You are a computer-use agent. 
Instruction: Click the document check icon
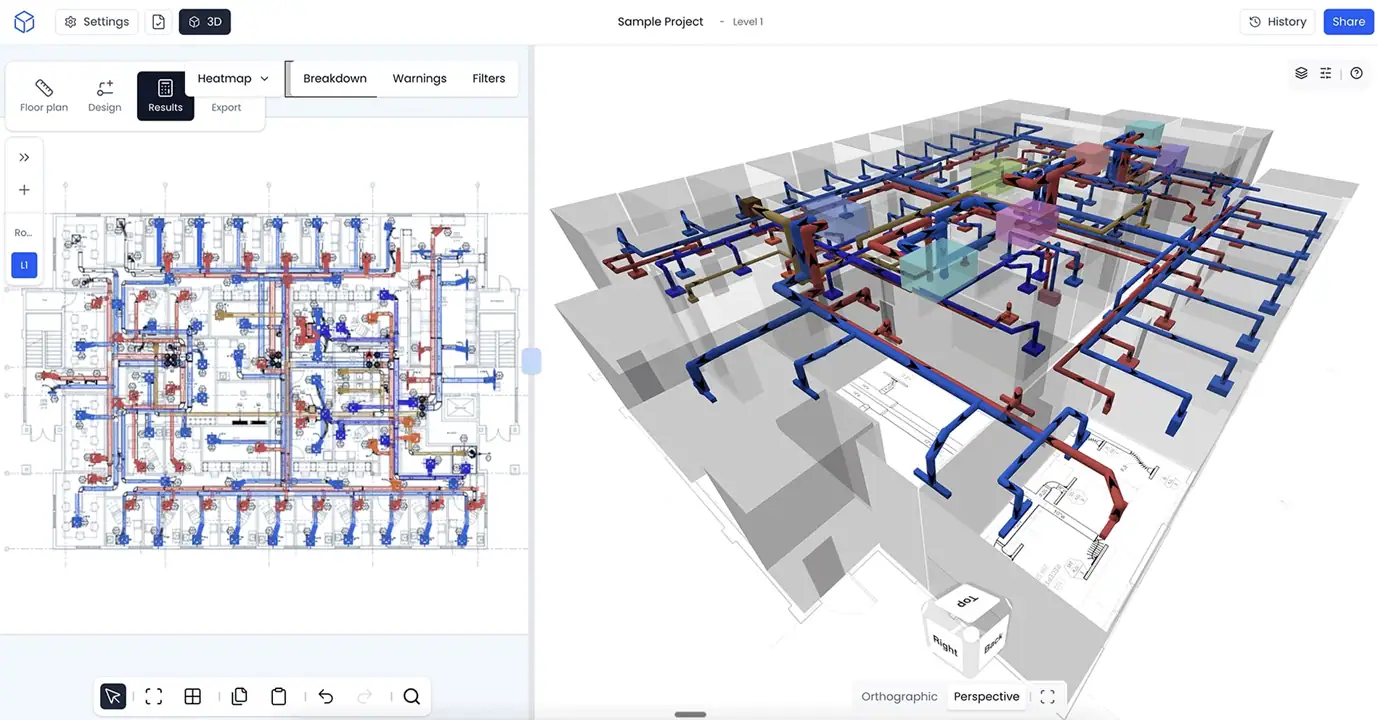tap(158, 22)
